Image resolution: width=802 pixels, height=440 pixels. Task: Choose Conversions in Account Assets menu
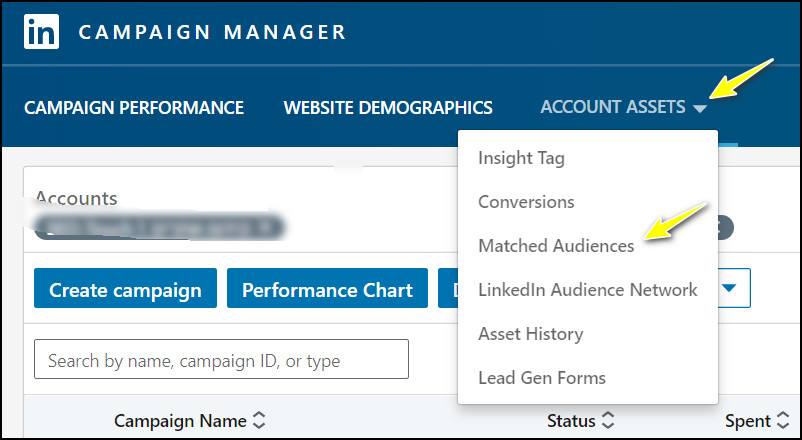tap(526, 202)
